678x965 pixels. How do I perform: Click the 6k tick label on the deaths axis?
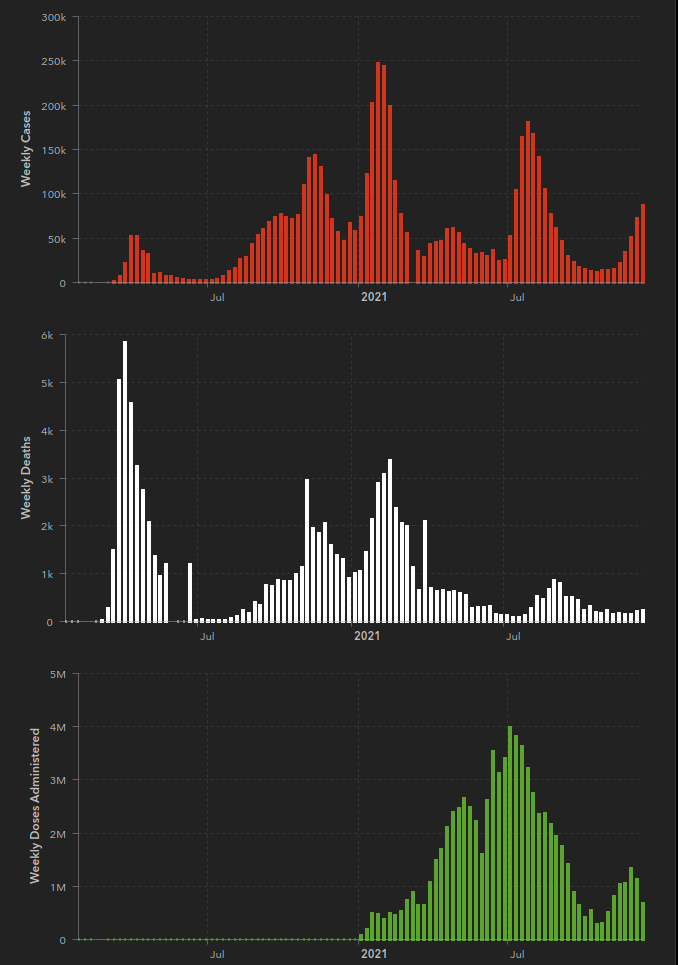46,335
